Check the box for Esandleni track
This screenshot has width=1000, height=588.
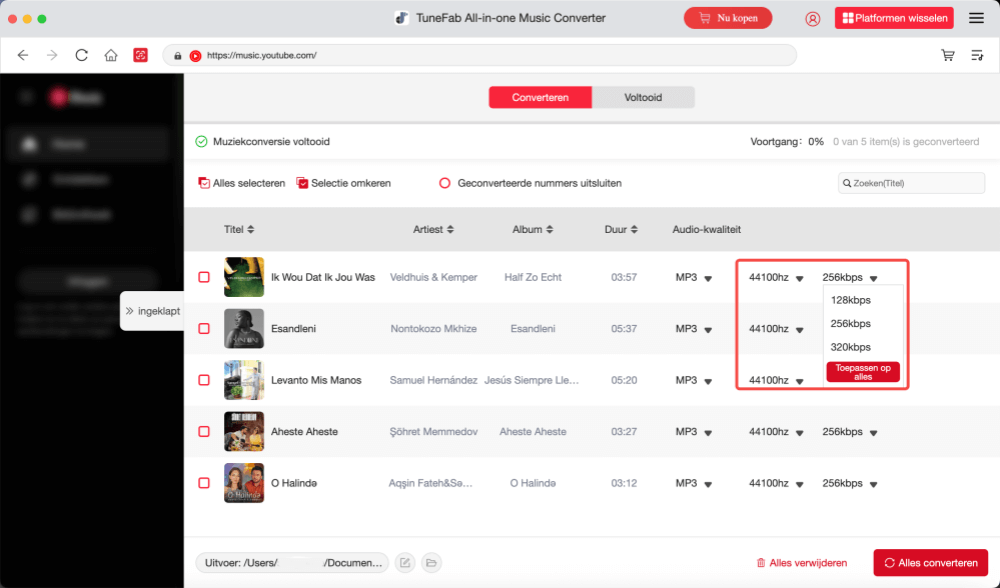(204, 328)
